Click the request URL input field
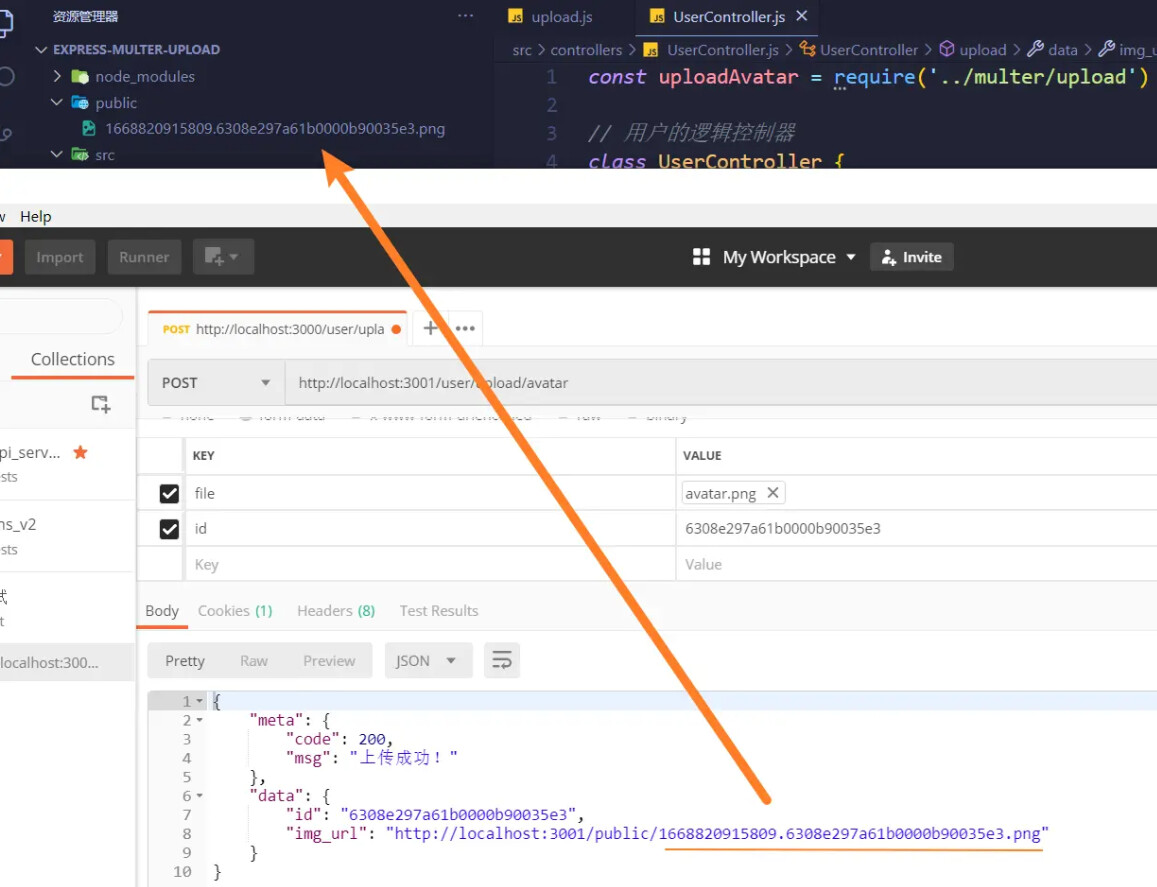 tap(721, 382)
